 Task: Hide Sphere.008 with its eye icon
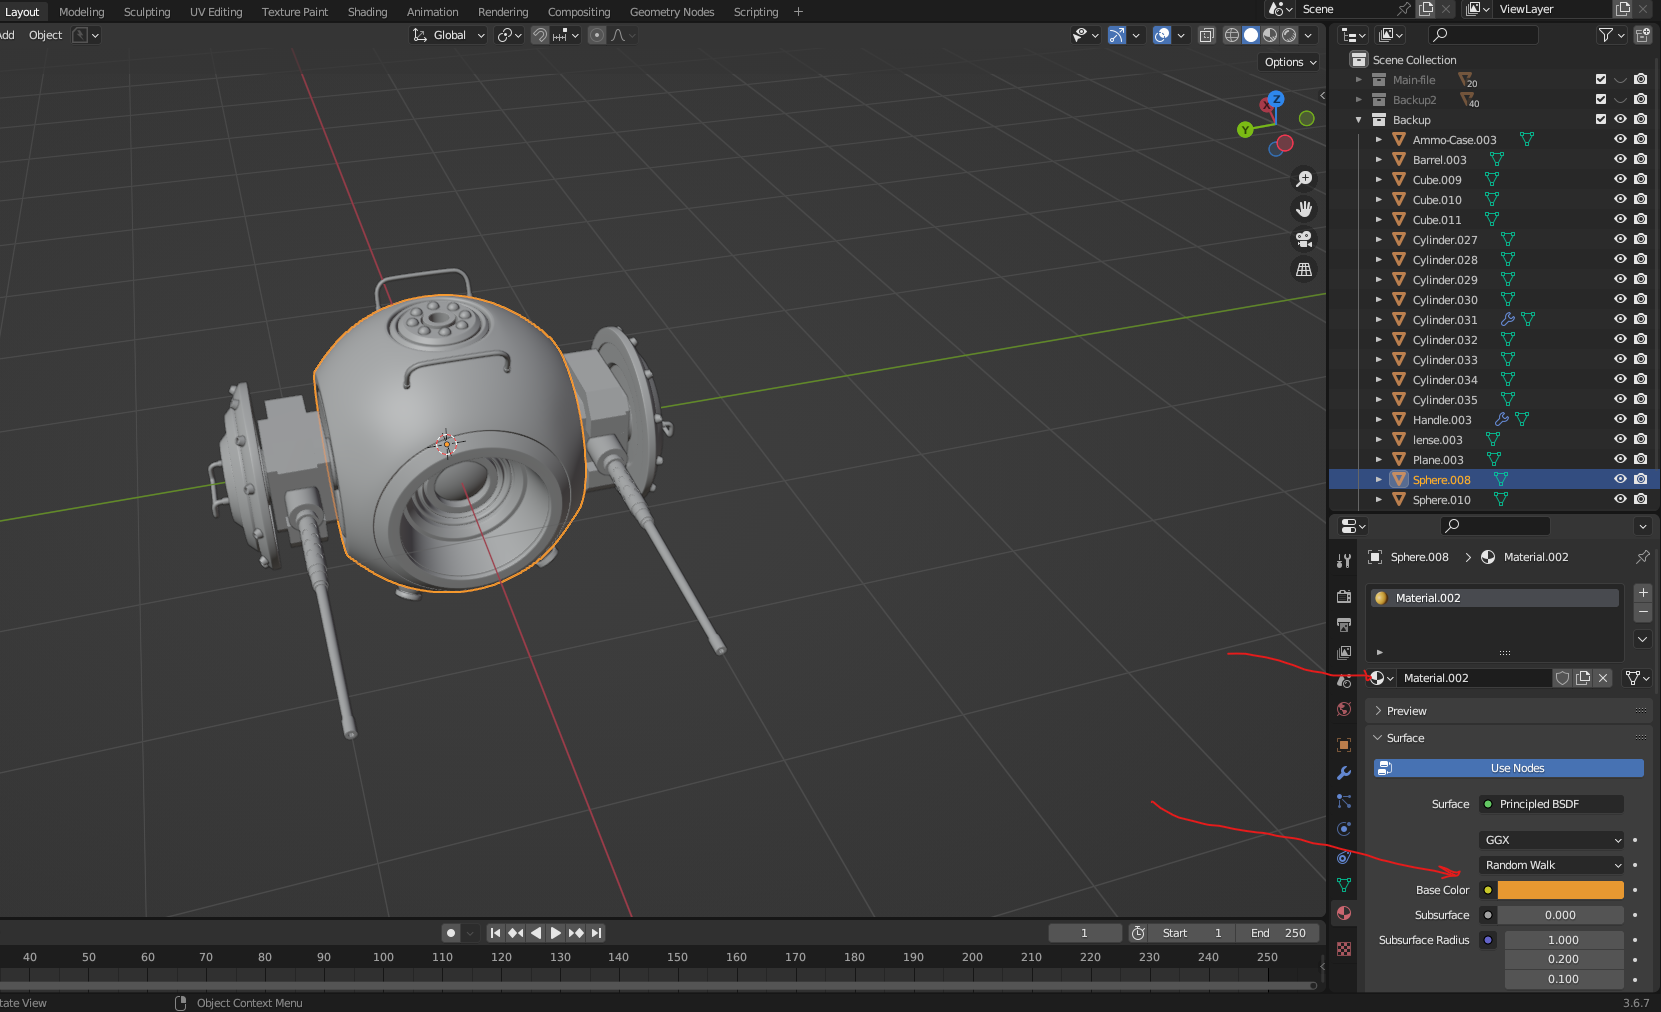pyautogui.click(x=1620, y=480)
